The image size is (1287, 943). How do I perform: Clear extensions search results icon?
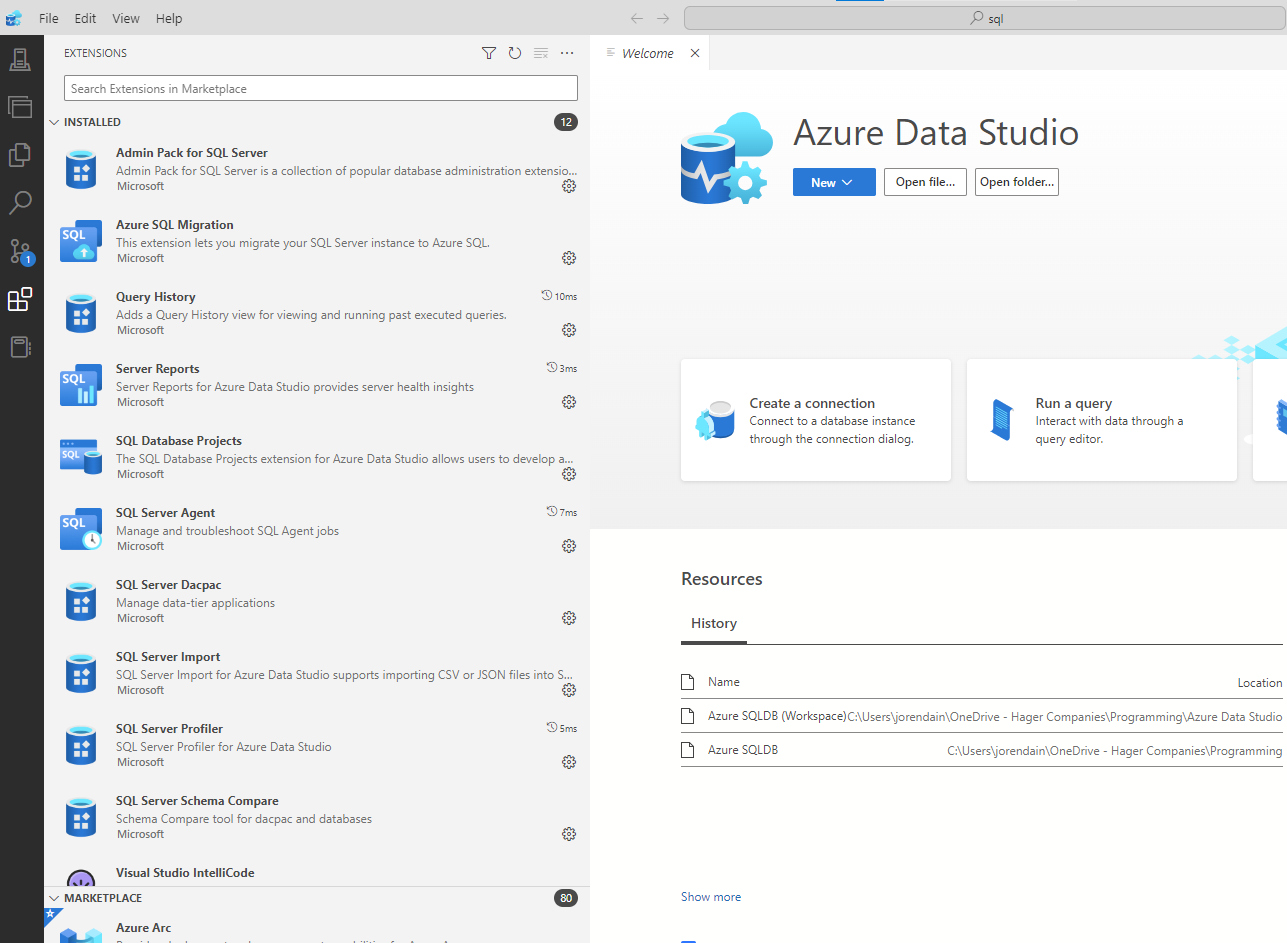541,53
